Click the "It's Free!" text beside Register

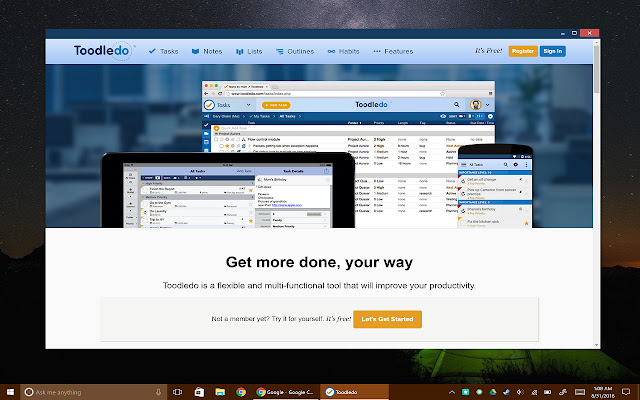(489, 51)
